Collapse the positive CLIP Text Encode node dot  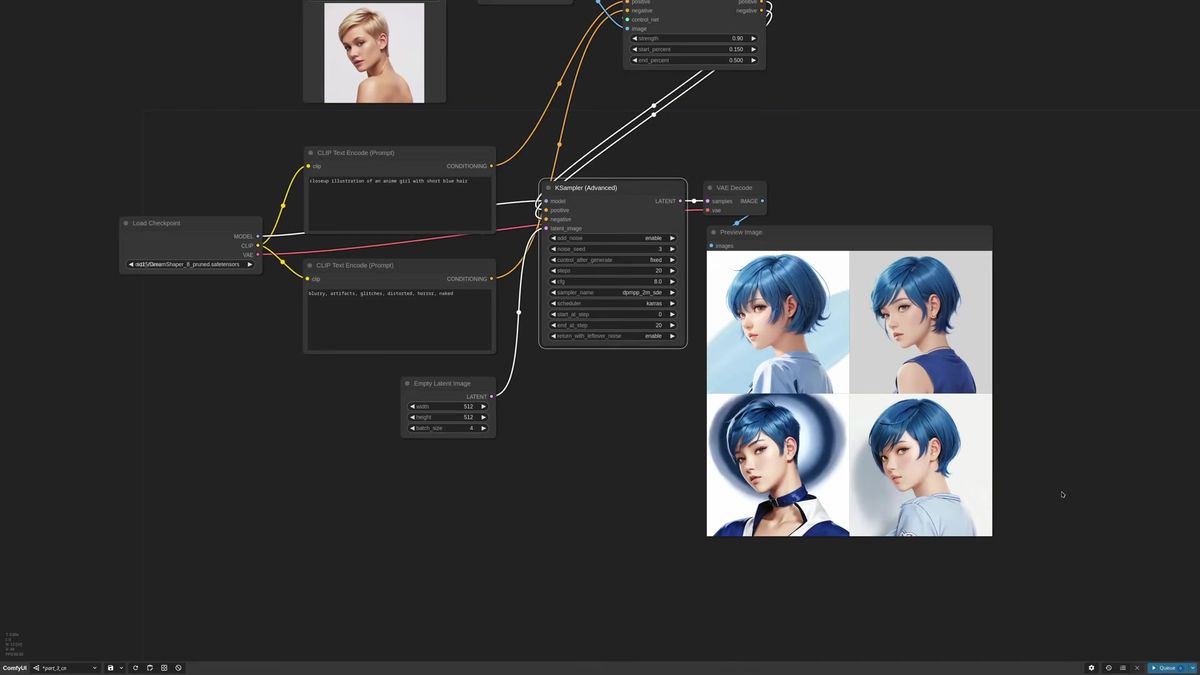click(311, 153)
